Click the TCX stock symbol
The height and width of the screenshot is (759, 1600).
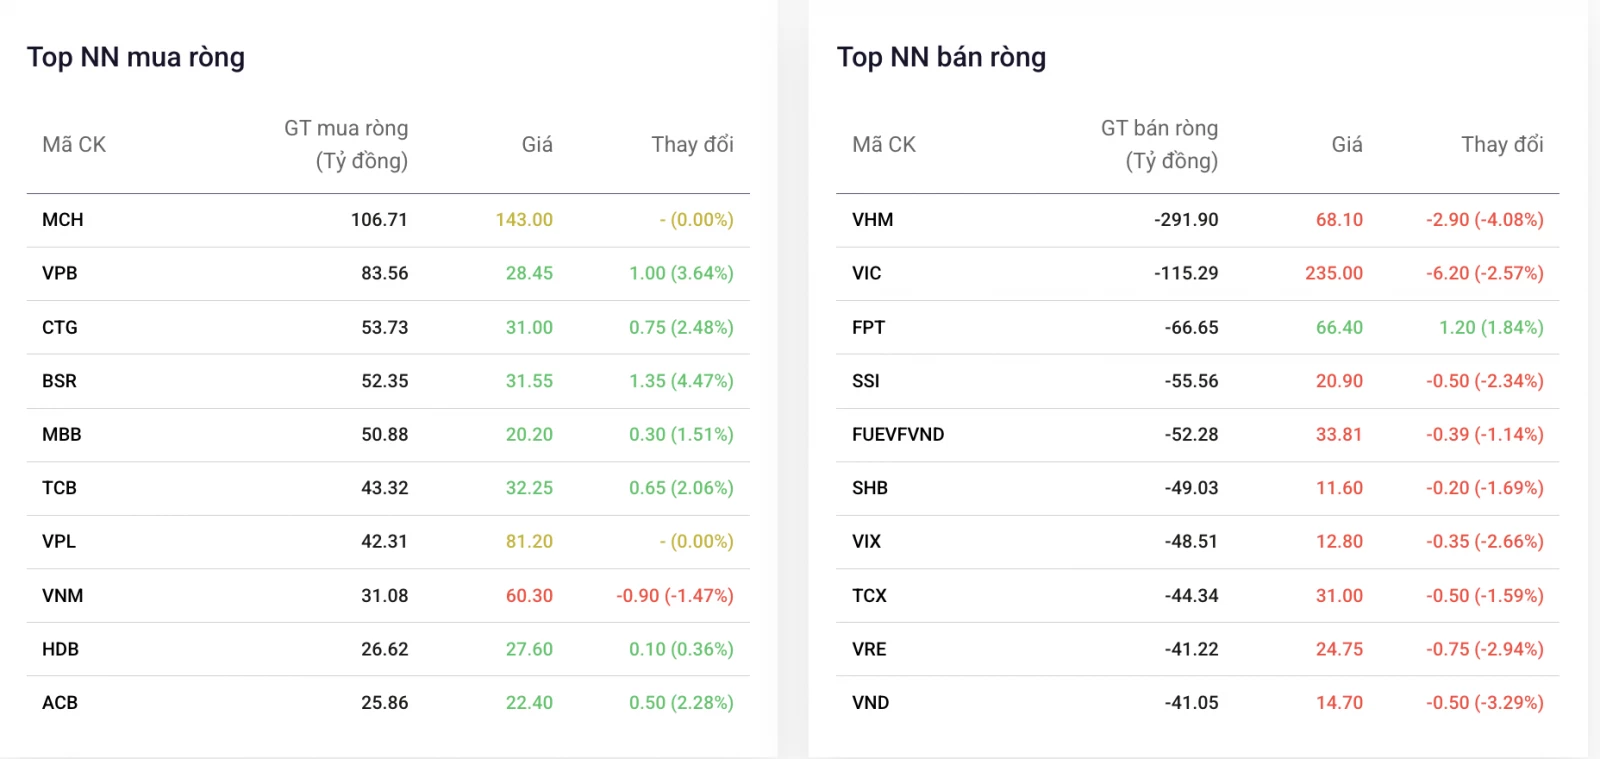point(870,595)
